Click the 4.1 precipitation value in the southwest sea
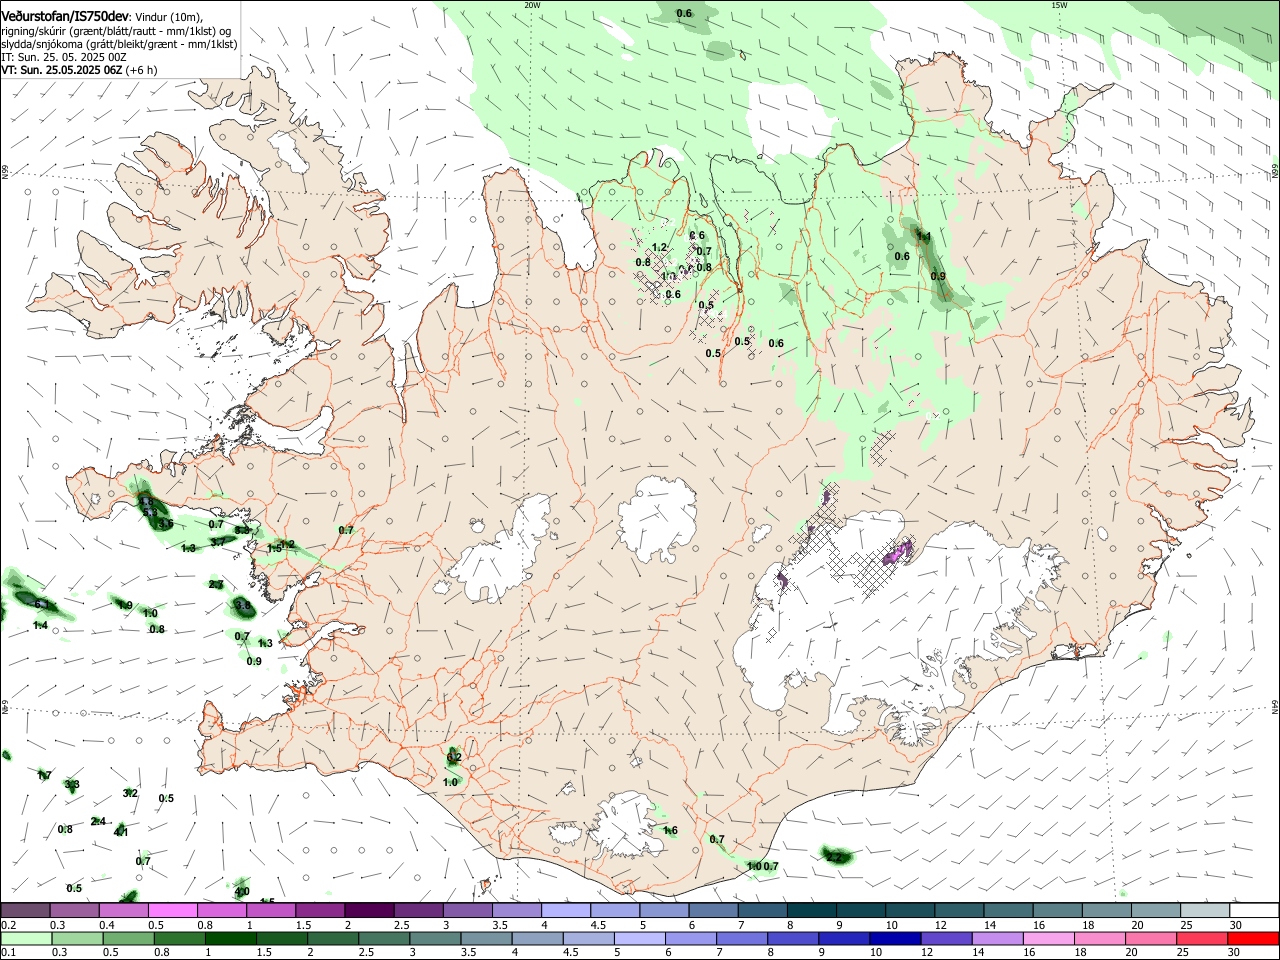Screen dimensions: 1280x960 tap(121, 831)
